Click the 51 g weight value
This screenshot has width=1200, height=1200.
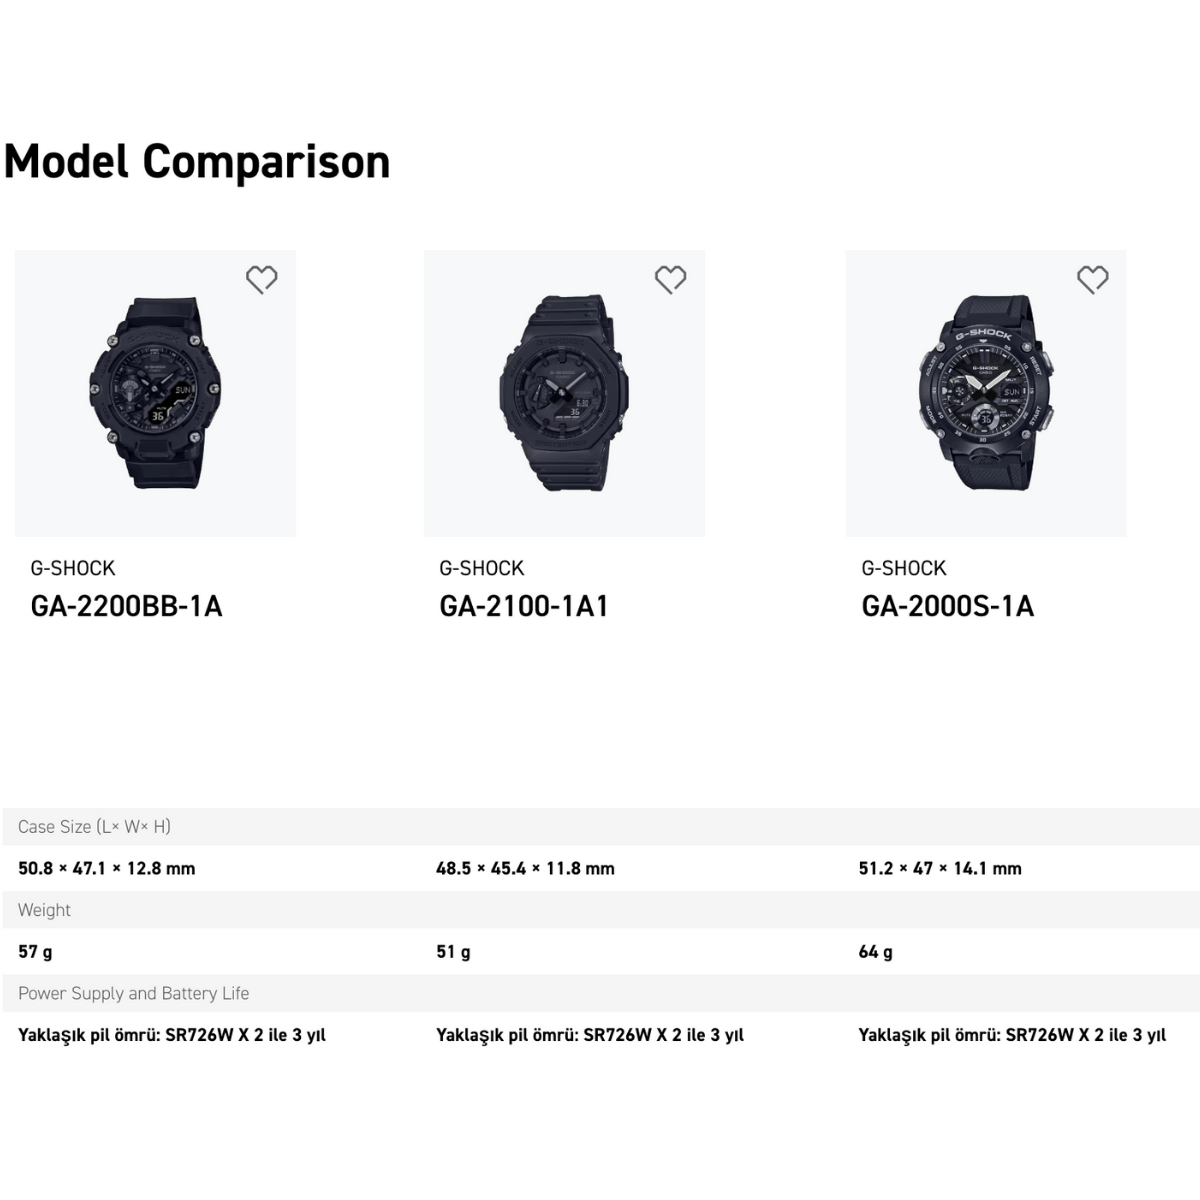tap(453, 952)
